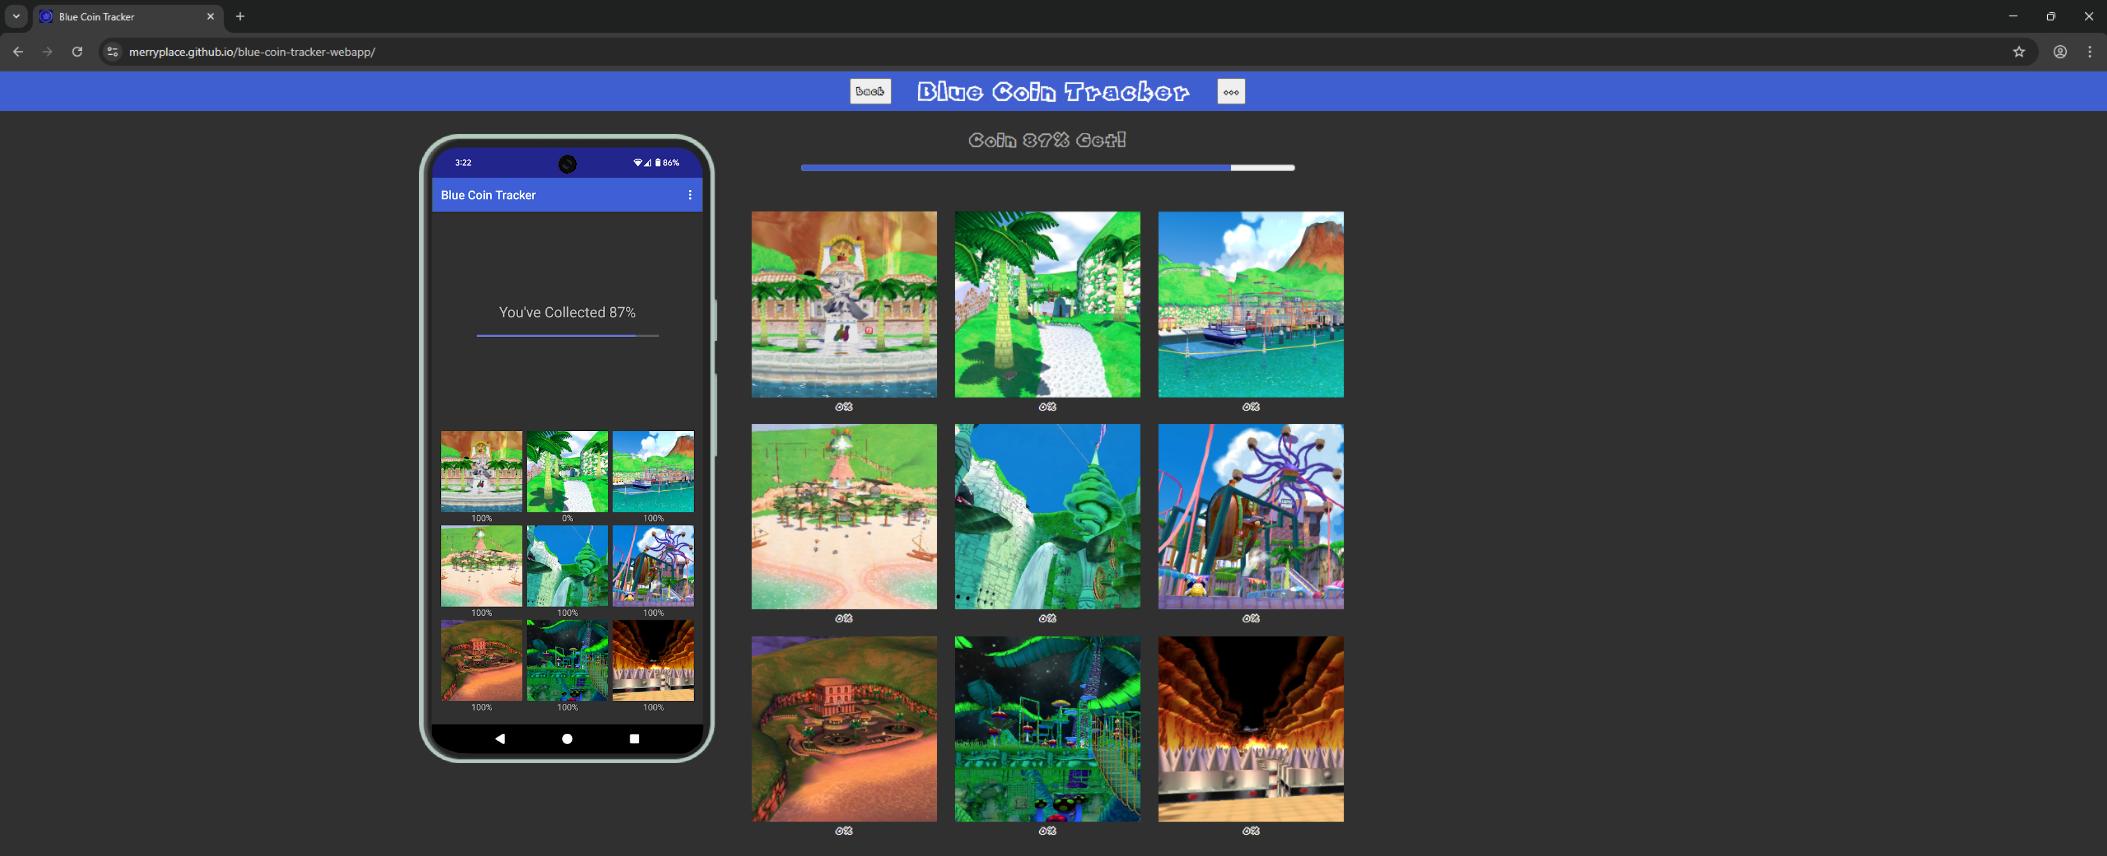Open the Pianta Village night treetop thumbnail
The height and width of the screenshot is (856, 2107).
pyautogui.click(x=1047, y=729)
